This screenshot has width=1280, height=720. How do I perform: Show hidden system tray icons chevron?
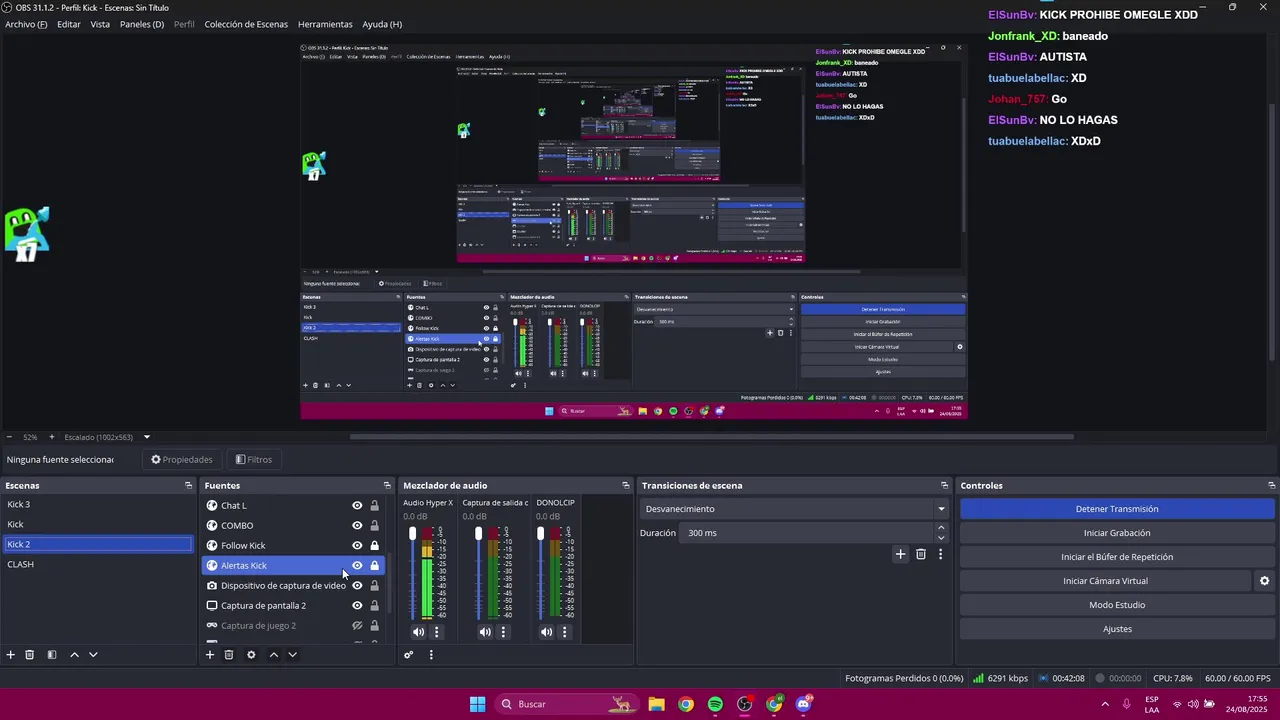click(1105, 704)
